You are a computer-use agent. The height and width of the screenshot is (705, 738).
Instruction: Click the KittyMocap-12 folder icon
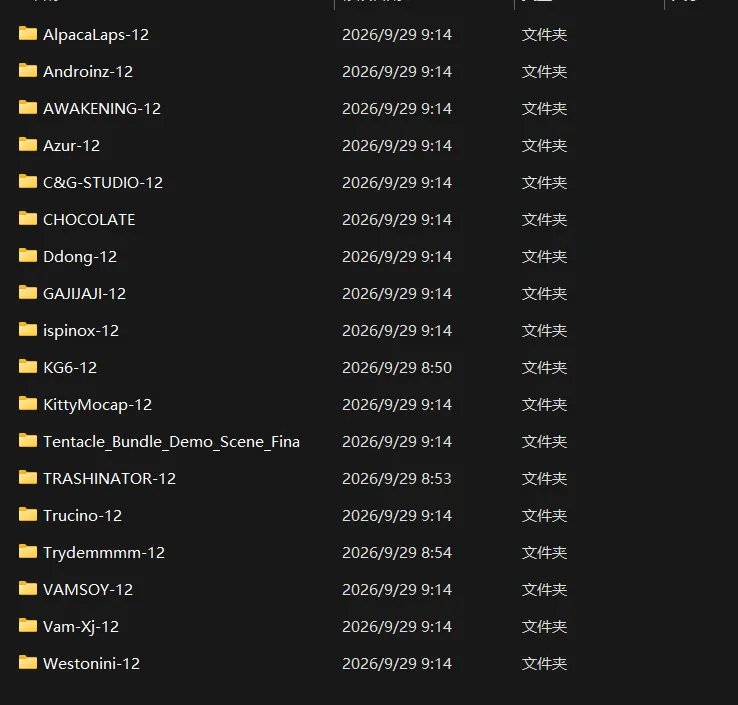tap(28, 404)
